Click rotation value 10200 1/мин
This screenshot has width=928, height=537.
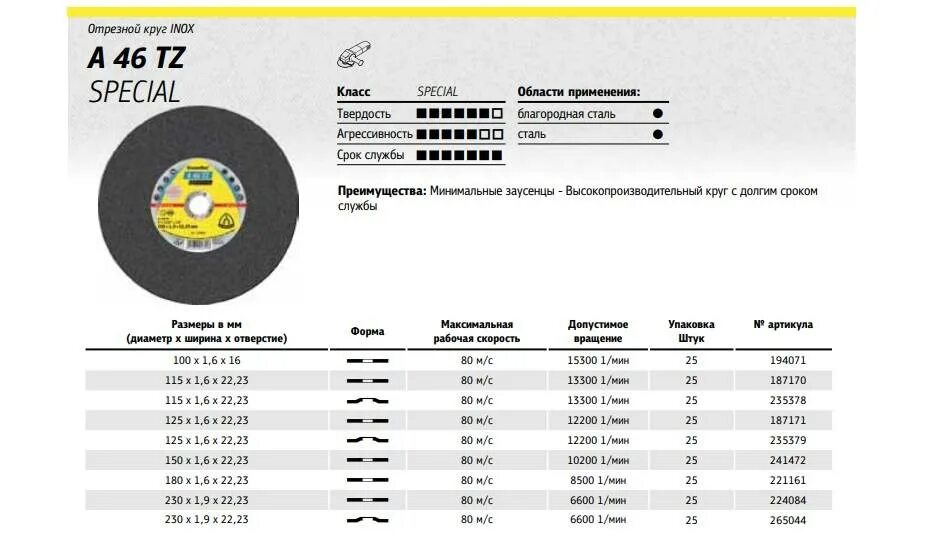click(598, 460)
